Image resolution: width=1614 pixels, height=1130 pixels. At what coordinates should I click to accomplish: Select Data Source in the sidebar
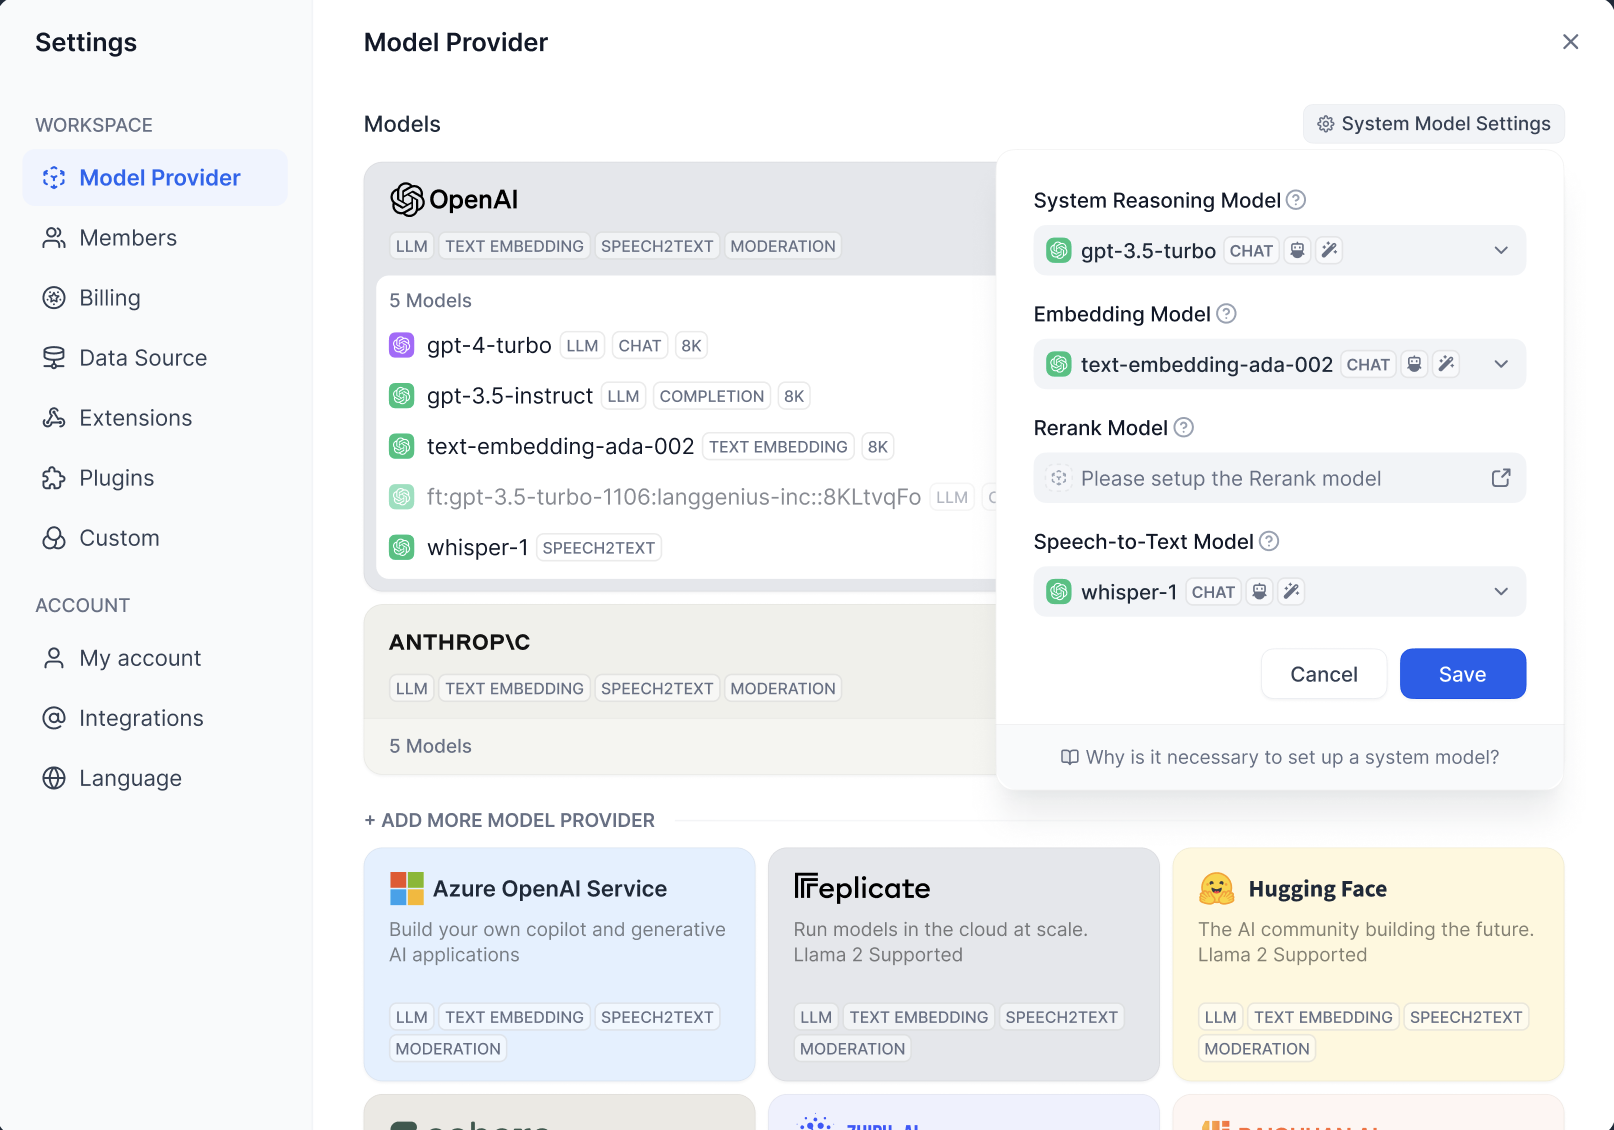pos(143,358)
